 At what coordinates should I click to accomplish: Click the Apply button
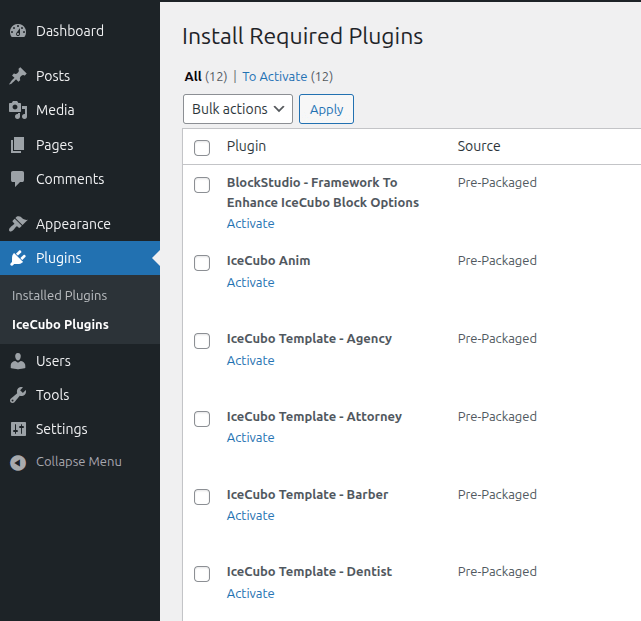click(x=326, y=109)
